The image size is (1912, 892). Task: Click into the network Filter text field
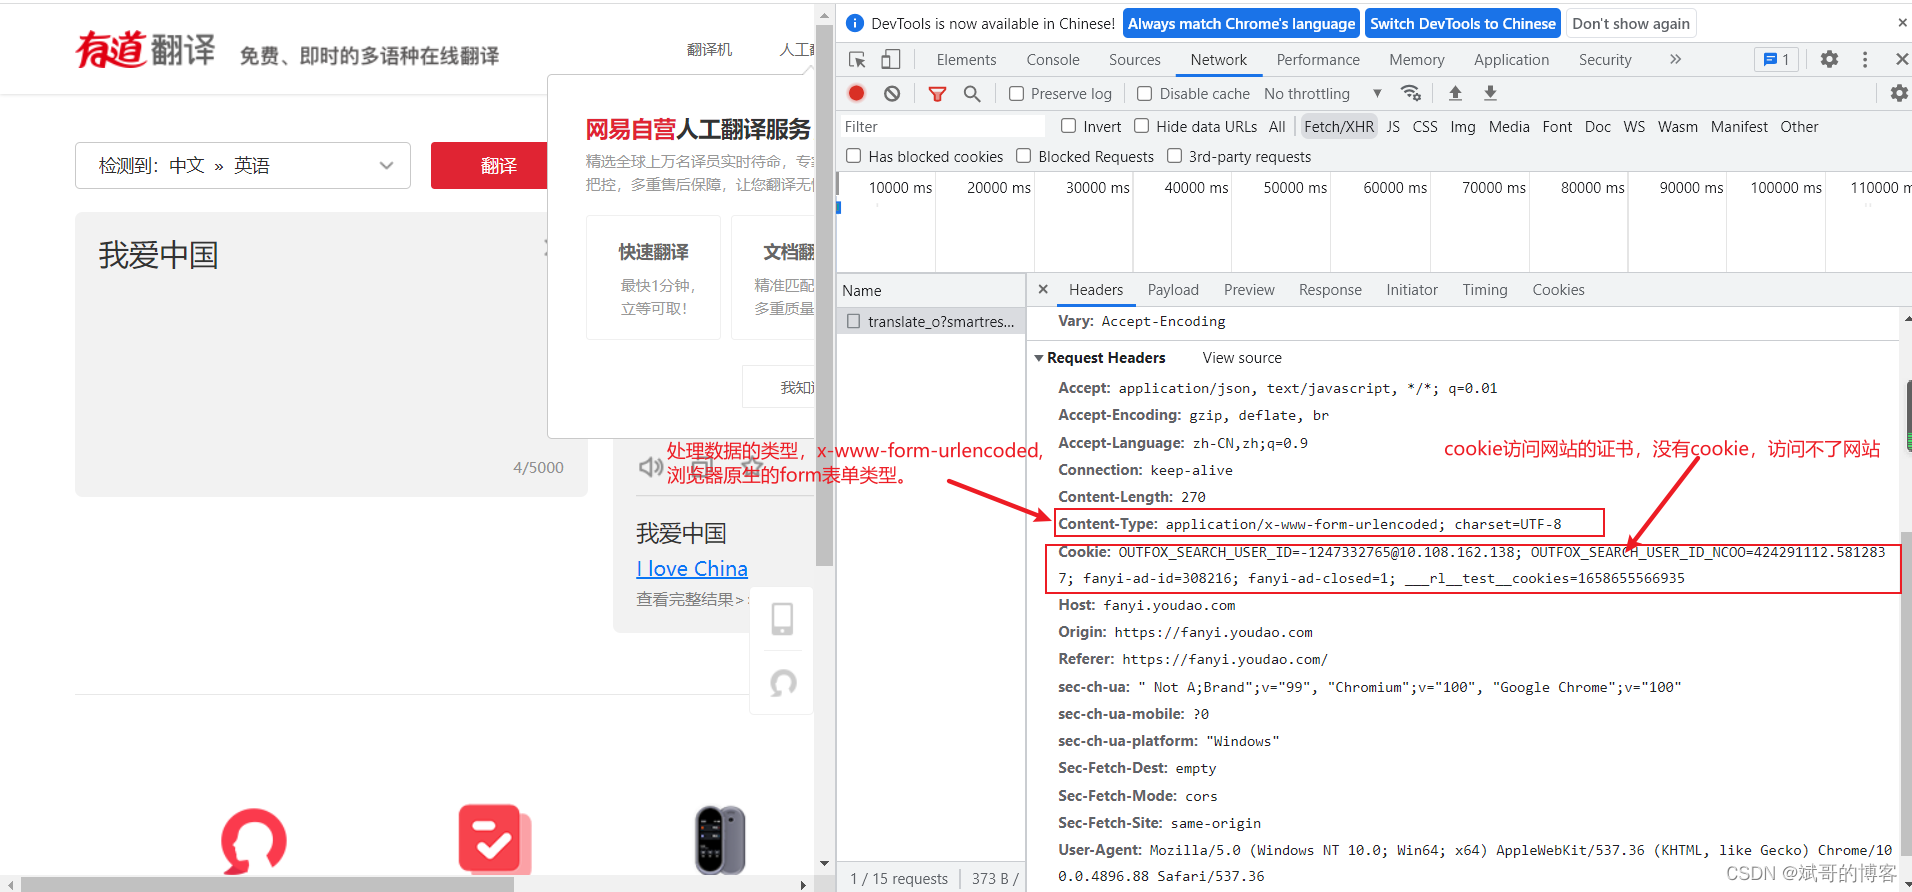(x=941, y=127)
